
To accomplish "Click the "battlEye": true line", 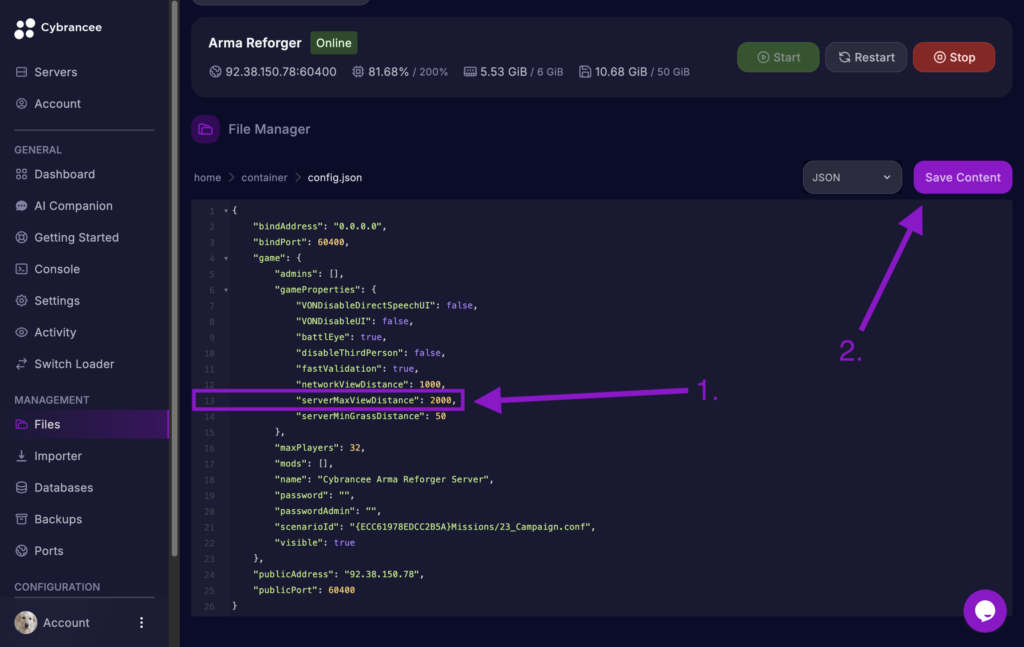I will coord(341,338).
